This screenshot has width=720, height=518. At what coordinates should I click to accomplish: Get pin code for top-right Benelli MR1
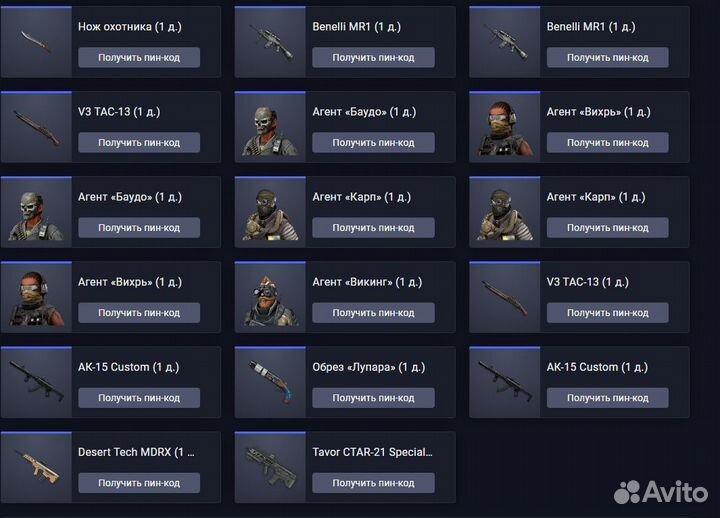coord(608,57)
